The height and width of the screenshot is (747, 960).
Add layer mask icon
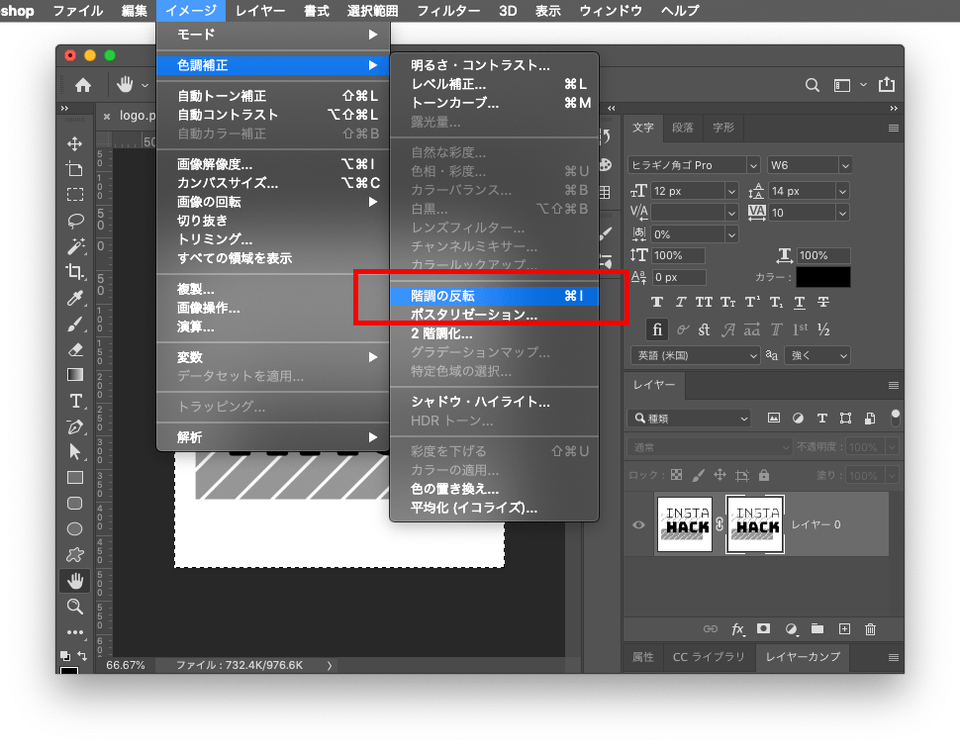click(763, 629)
